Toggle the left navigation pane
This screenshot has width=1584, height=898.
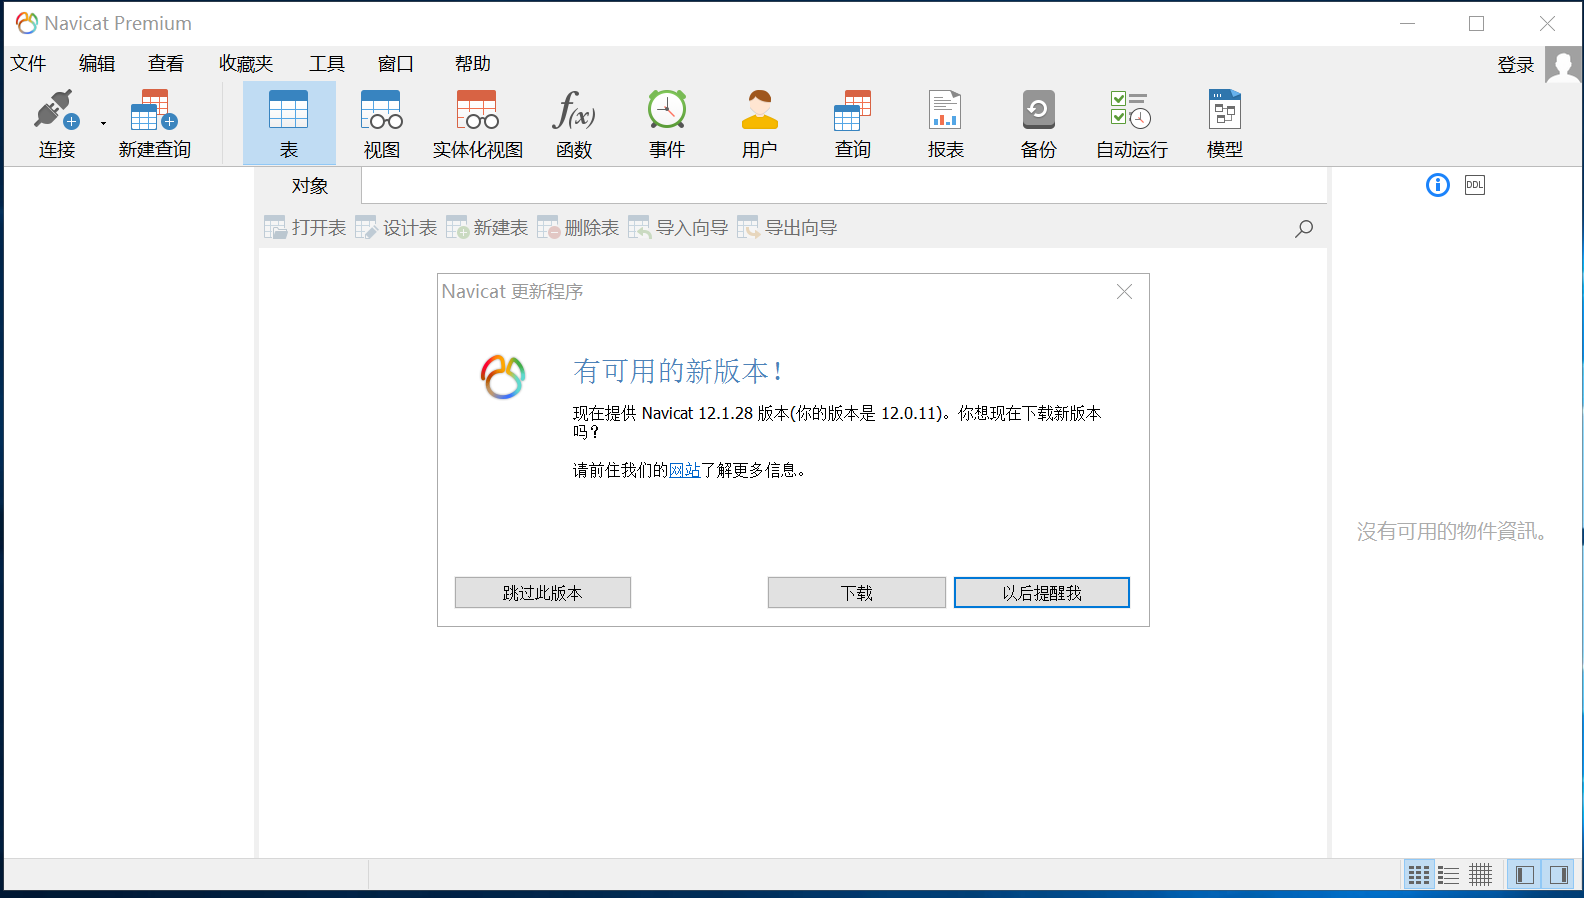tap(1525, 875)
